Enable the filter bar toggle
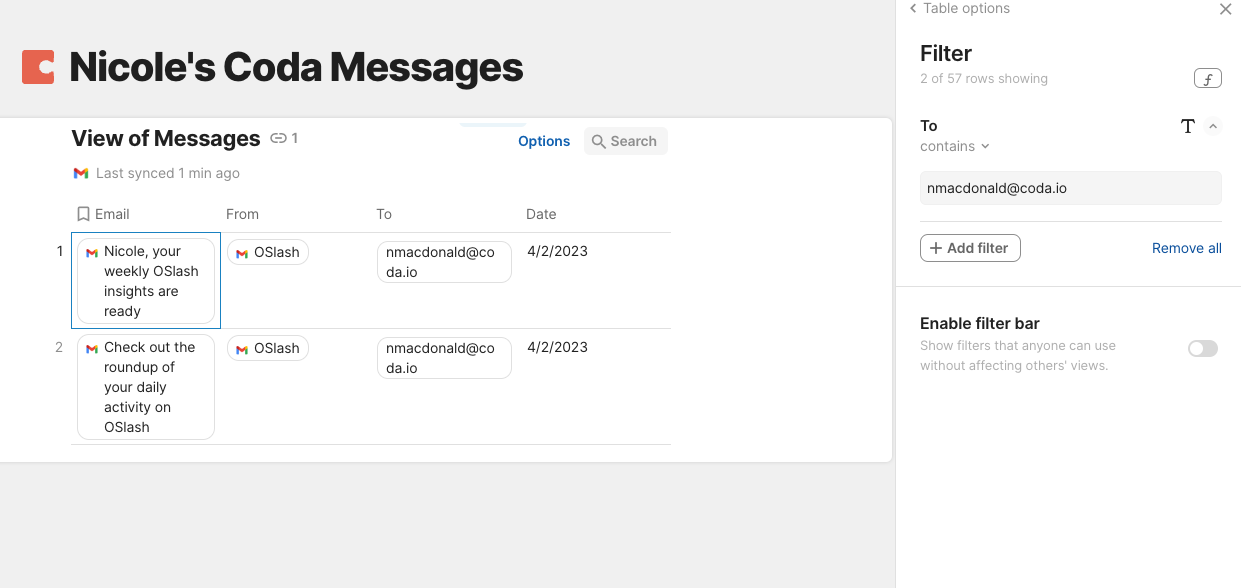1241x588 pixels. point(1203,348)
